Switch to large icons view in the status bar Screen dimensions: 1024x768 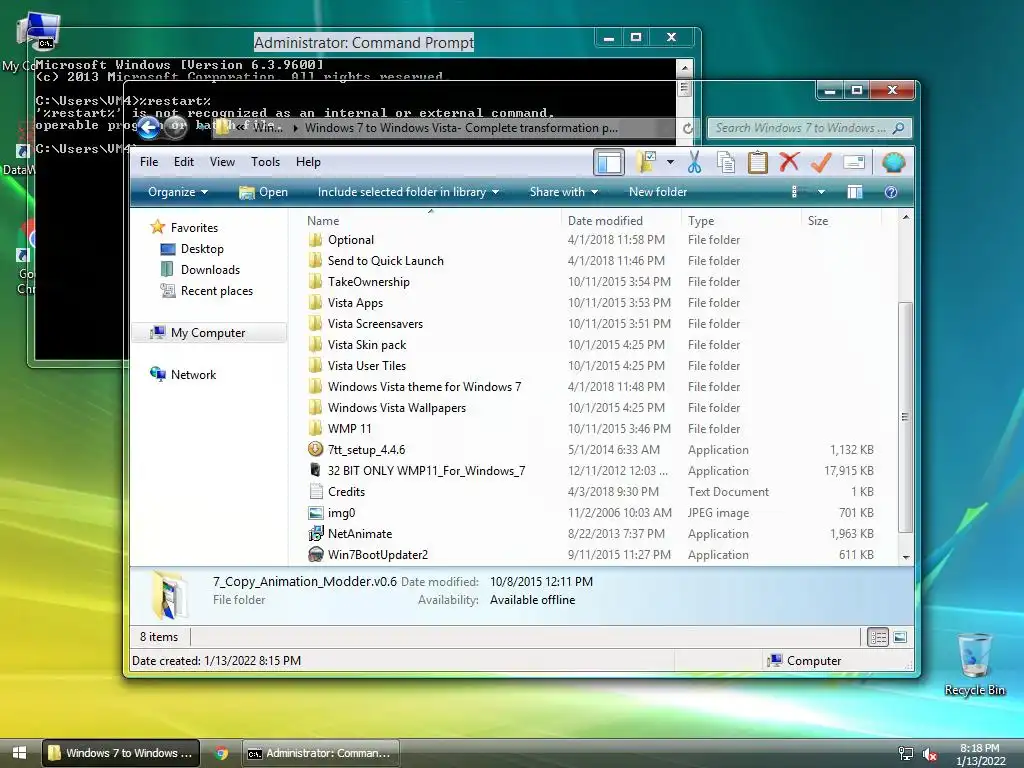[x=901, y=637]
